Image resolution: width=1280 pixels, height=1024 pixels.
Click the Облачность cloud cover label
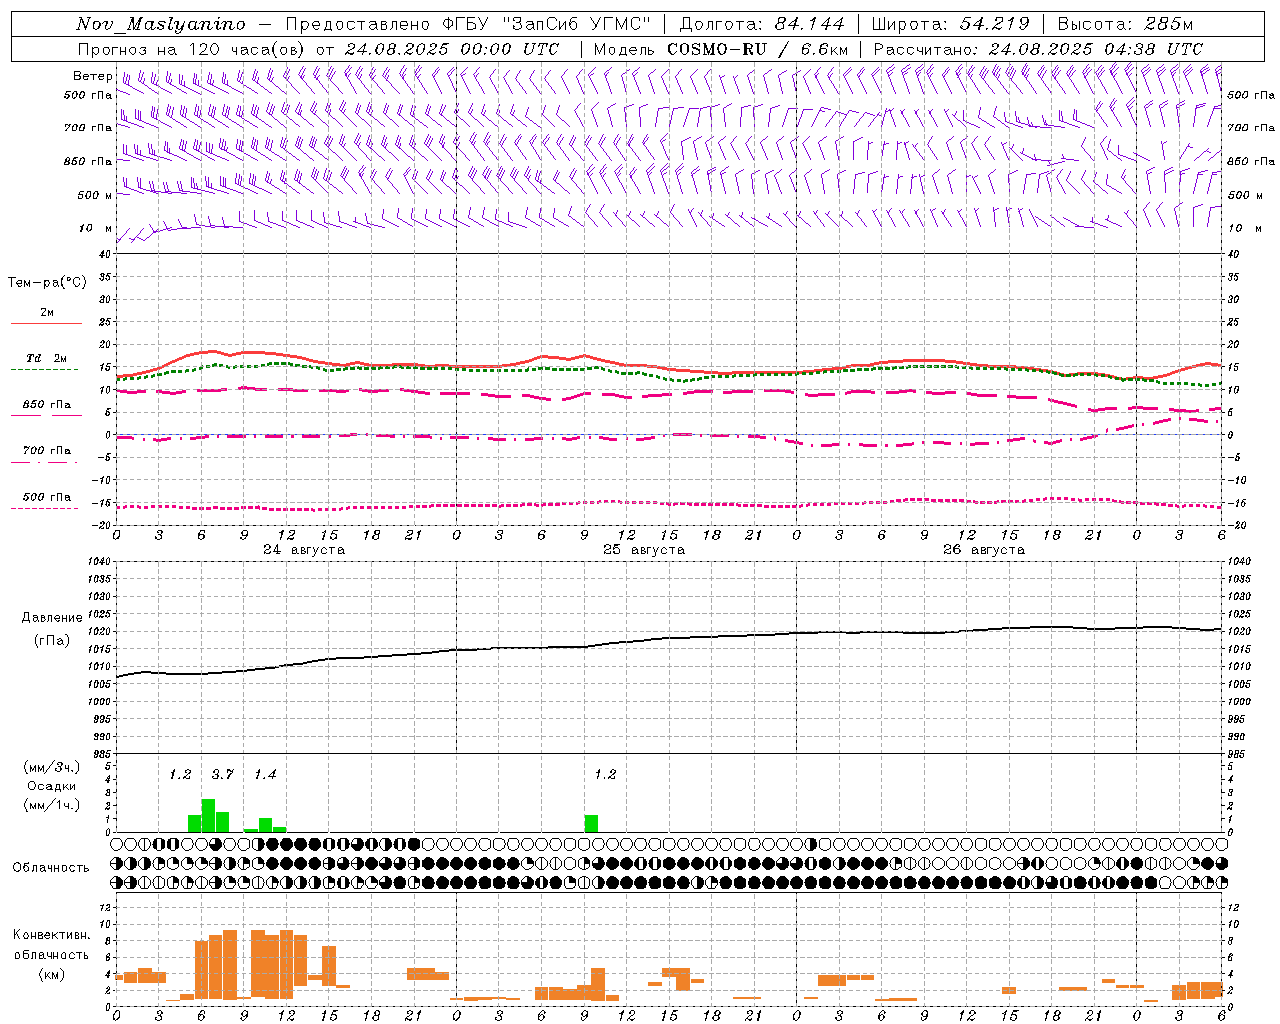[x=51, y=868]
